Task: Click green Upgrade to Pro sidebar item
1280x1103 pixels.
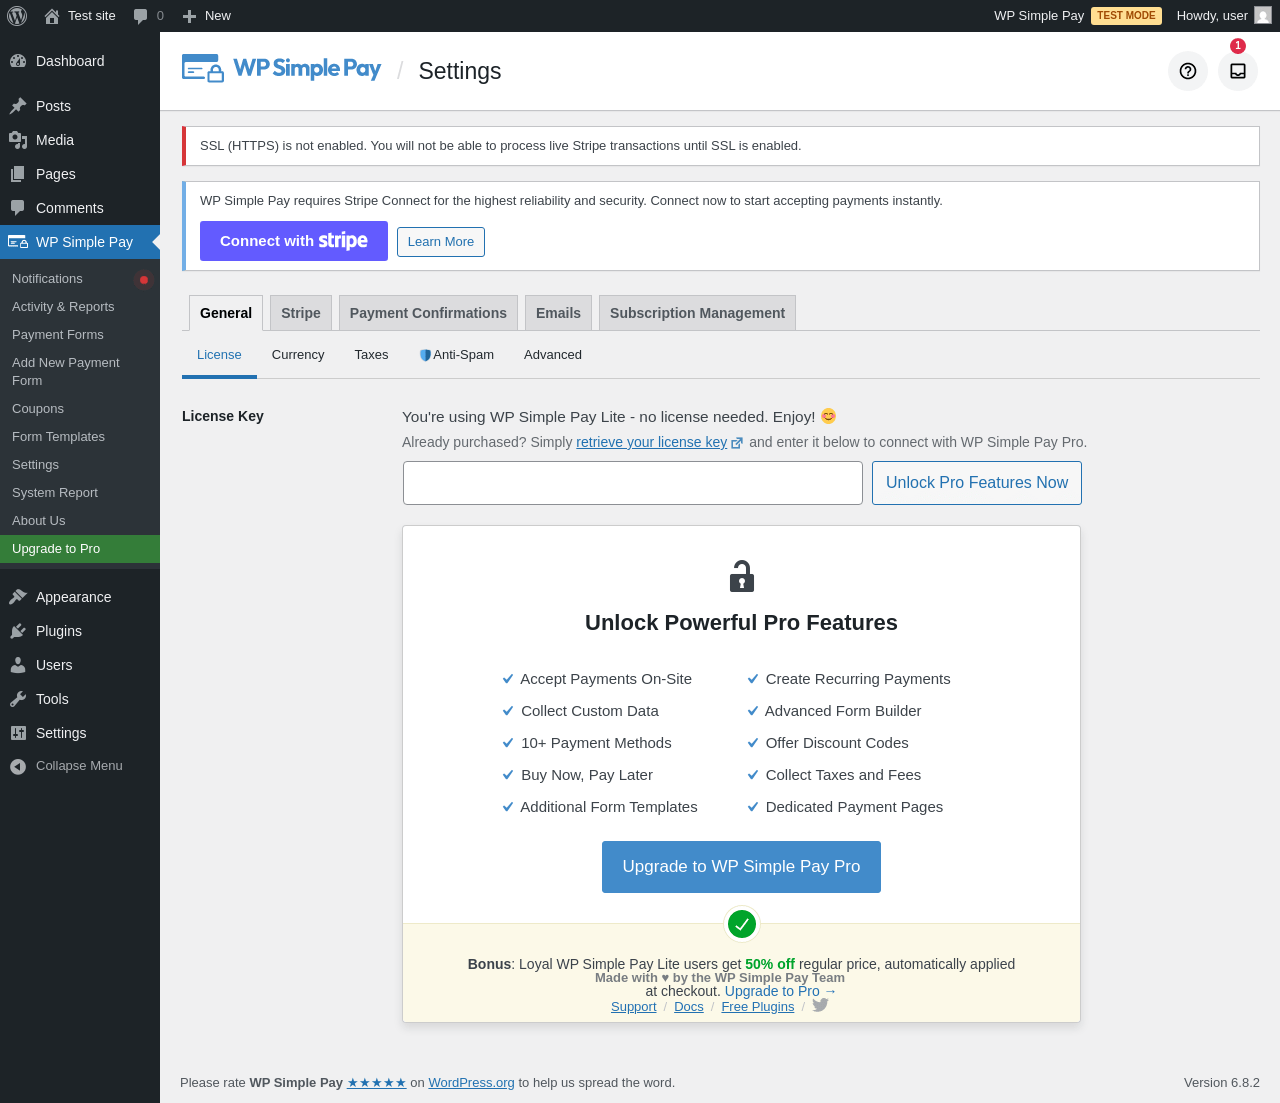Action: [80, 549]
